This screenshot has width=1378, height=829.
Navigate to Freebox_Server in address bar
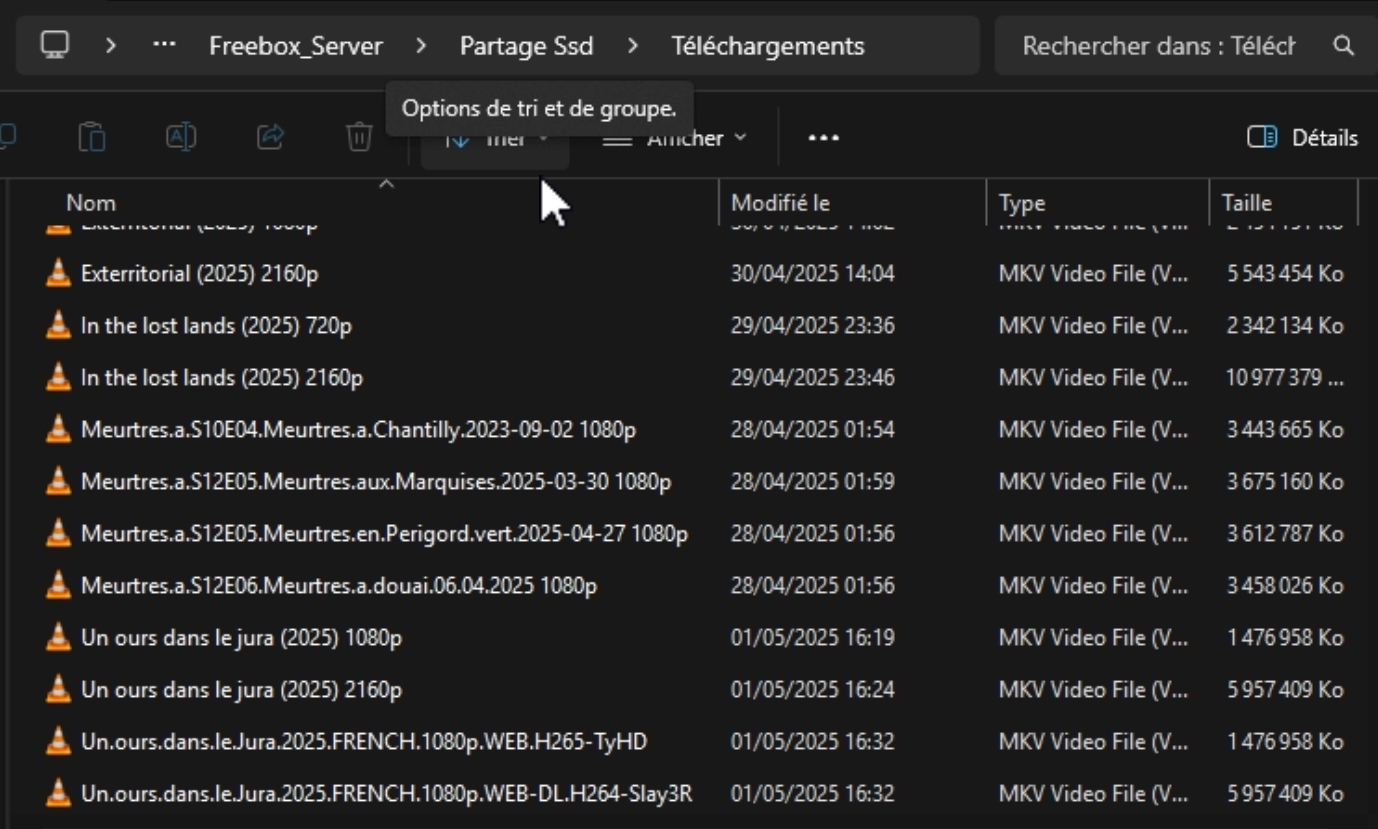295,46
